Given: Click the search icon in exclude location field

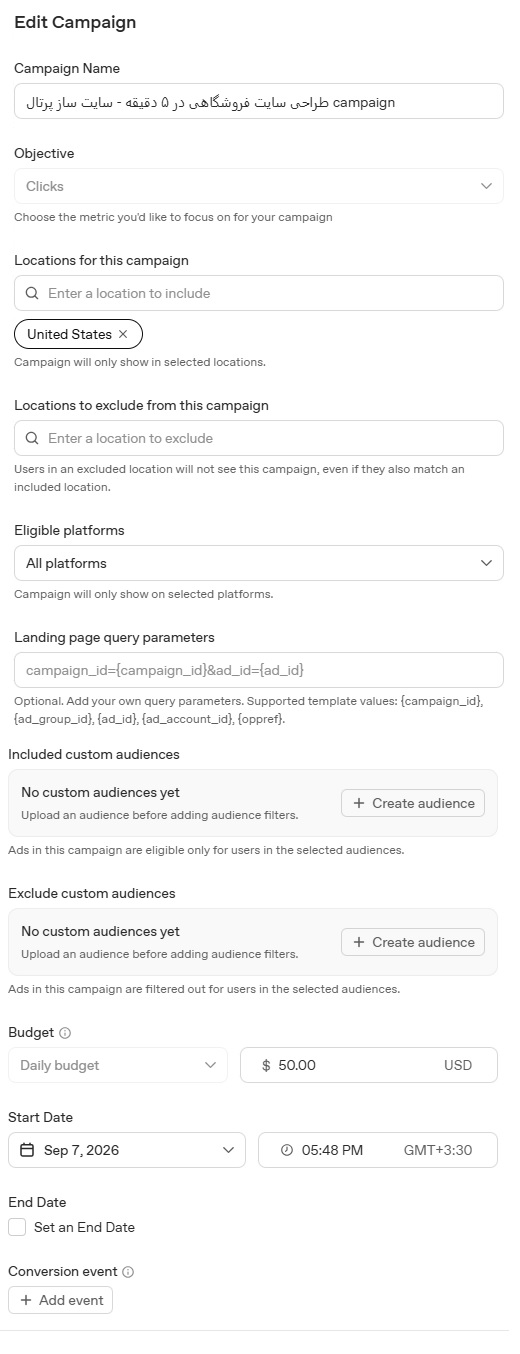Looking at the screenshot, I should click(x=32, y=438).
